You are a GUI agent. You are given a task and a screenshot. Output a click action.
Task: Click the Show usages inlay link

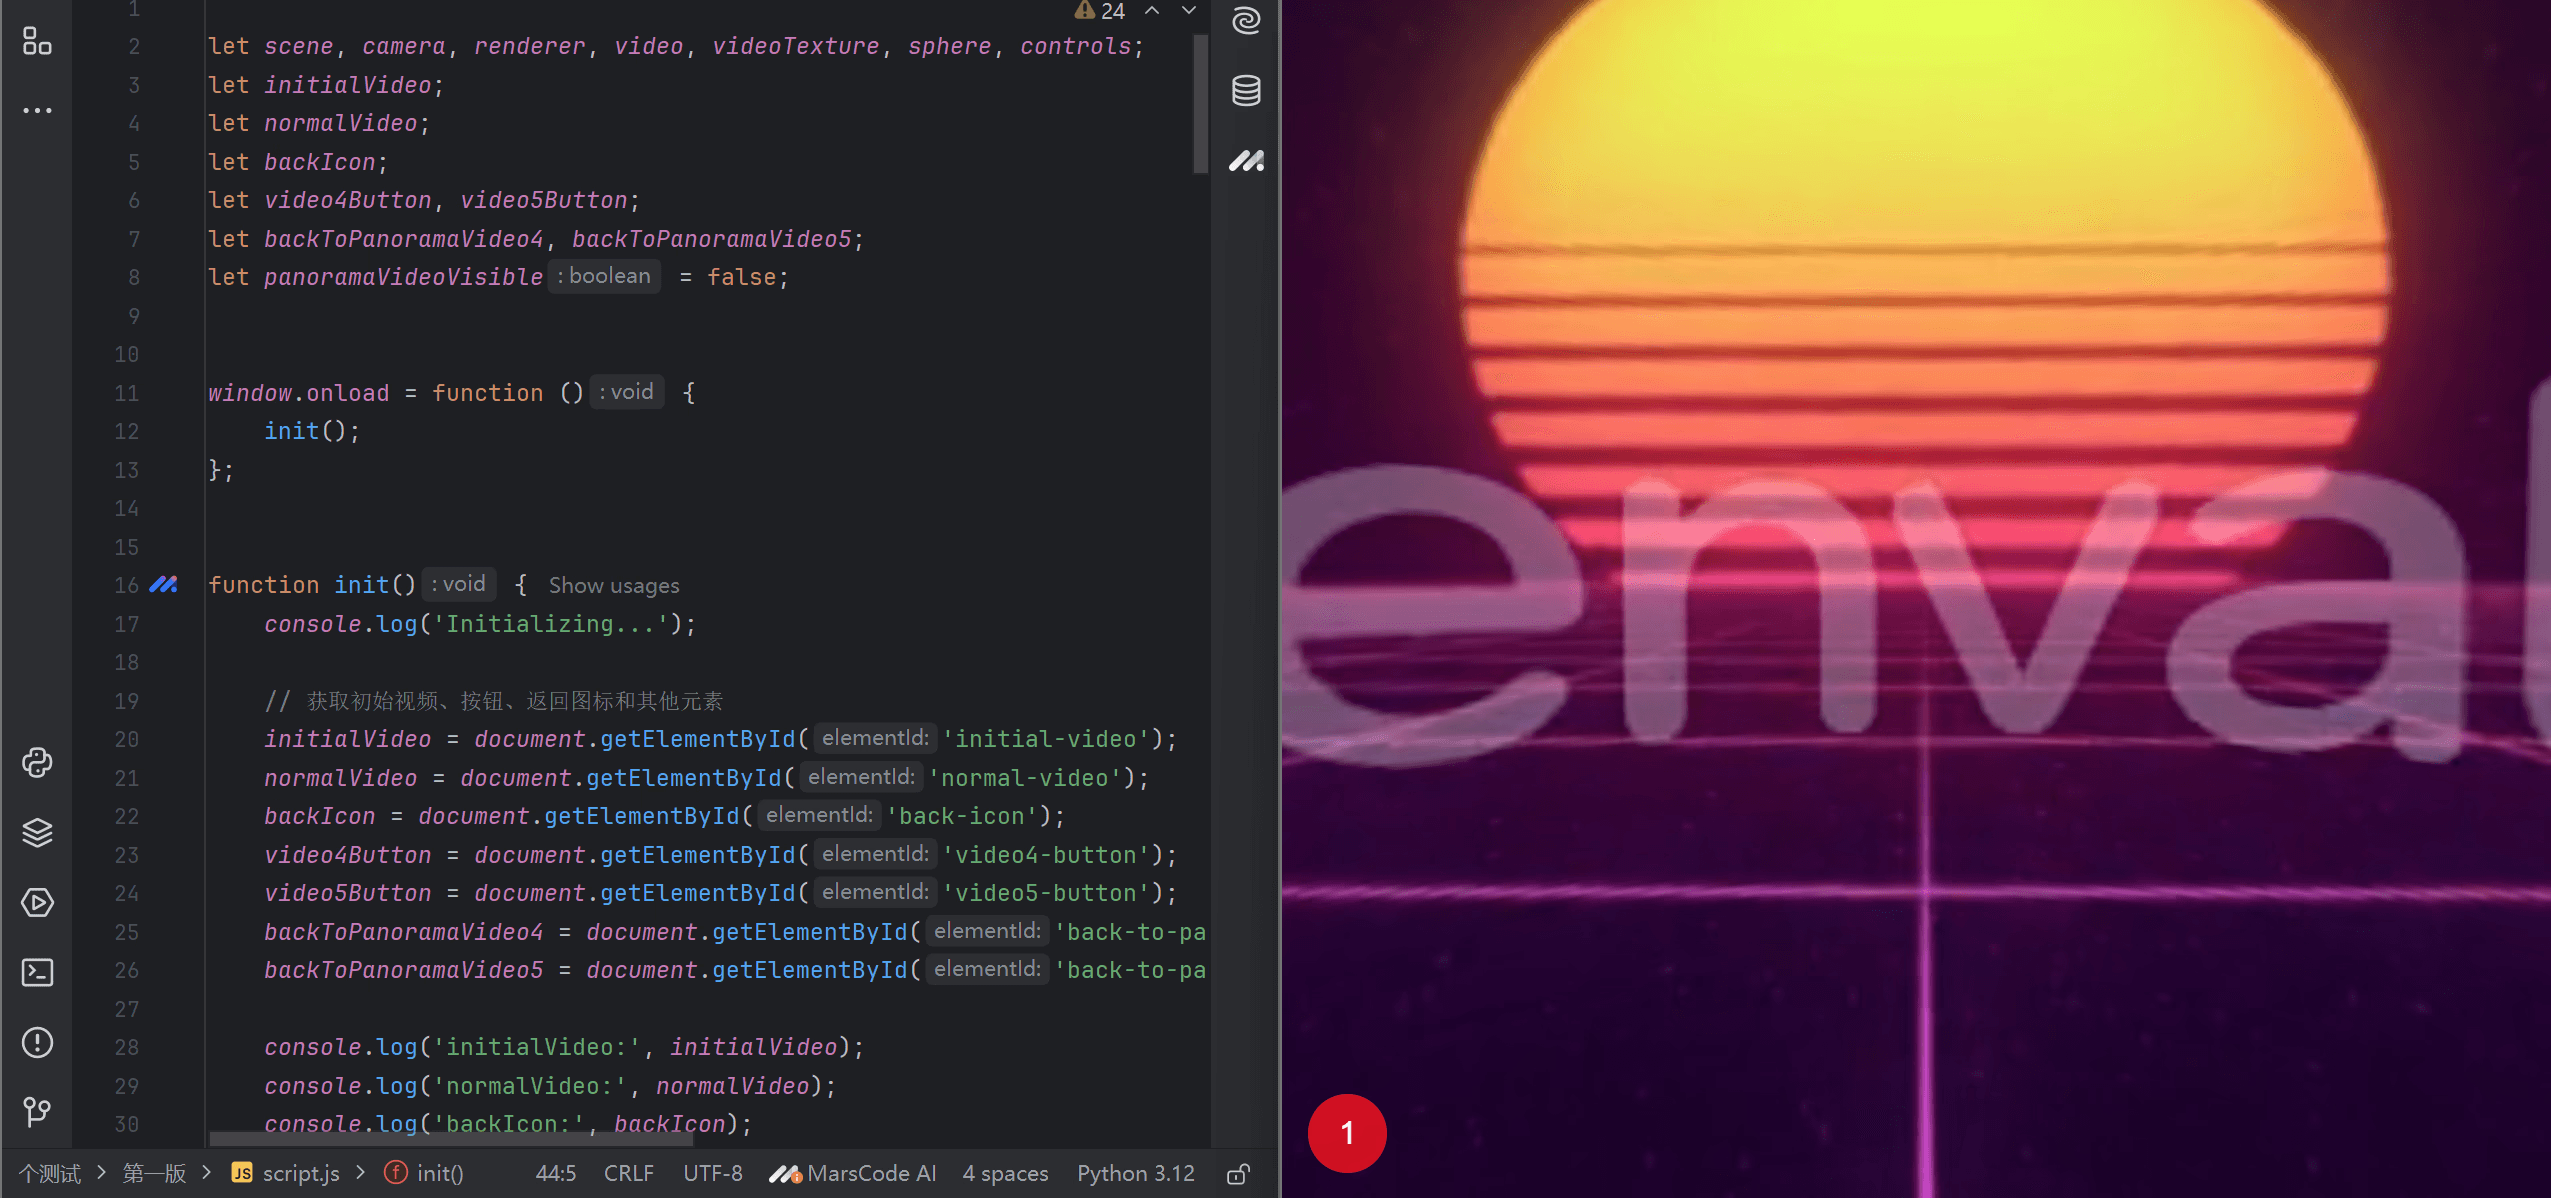[x=614, y=585]
